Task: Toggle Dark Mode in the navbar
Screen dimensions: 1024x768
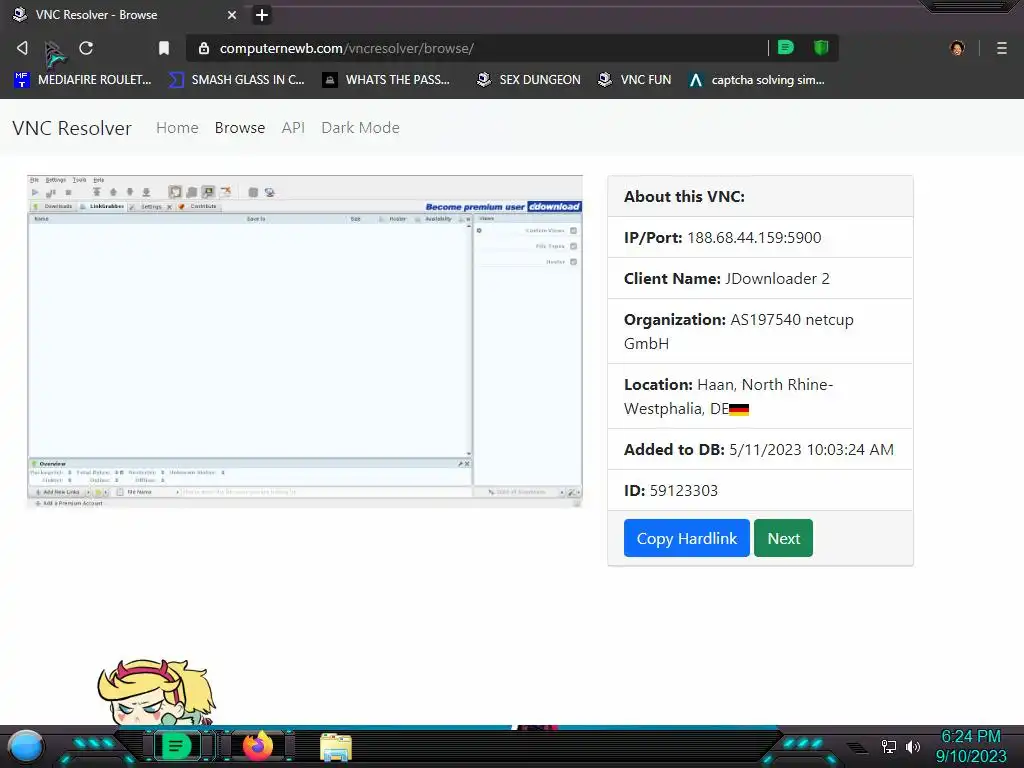Action: (x=360, y=127)
